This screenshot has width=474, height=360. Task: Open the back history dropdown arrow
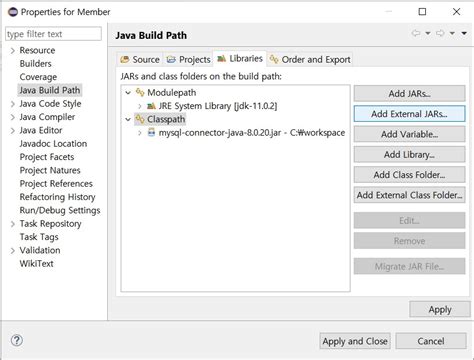point(428,33)
